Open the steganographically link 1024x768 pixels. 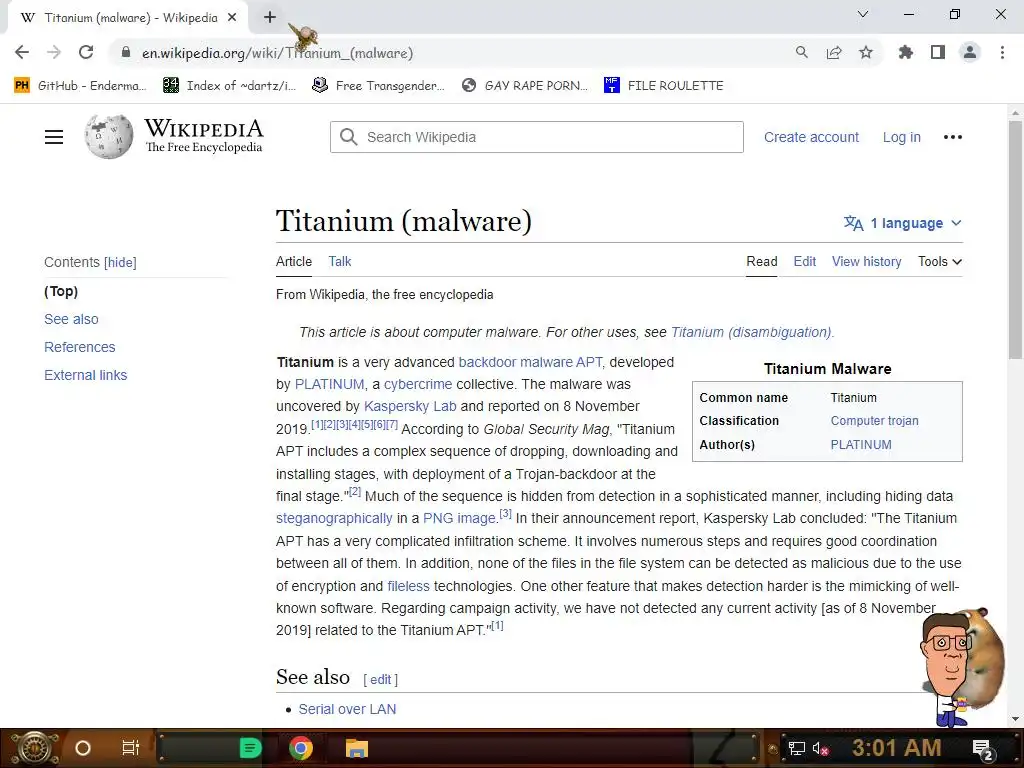click(x=334, y=519)
